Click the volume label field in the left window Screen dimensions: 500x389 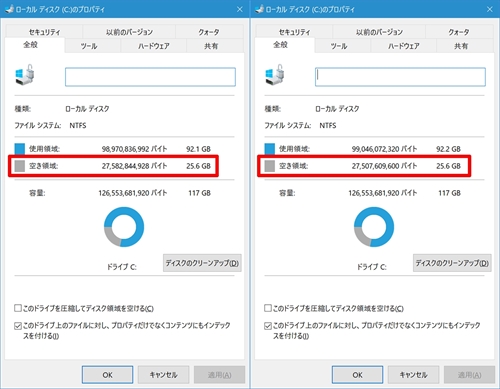[x=150, y=77]
